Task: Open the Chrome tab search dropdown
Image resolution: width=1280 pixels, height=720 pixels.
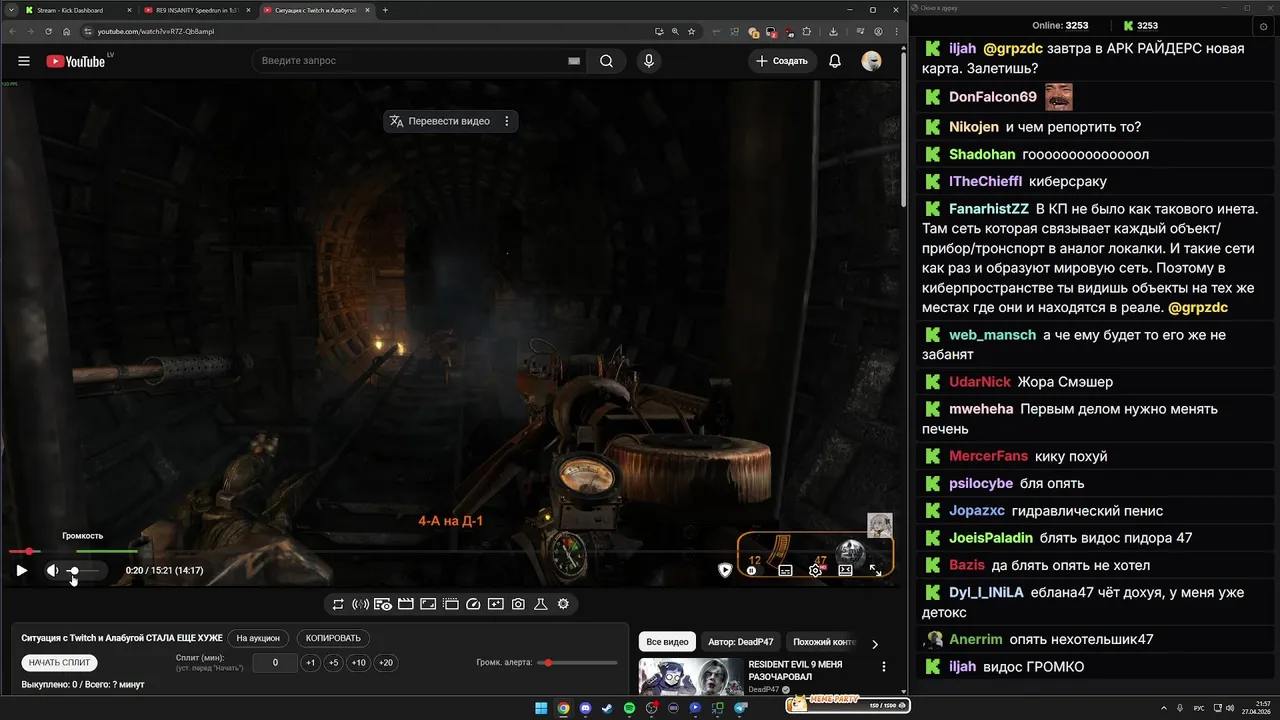Action: pyautogui.click(x=9, y=10)
